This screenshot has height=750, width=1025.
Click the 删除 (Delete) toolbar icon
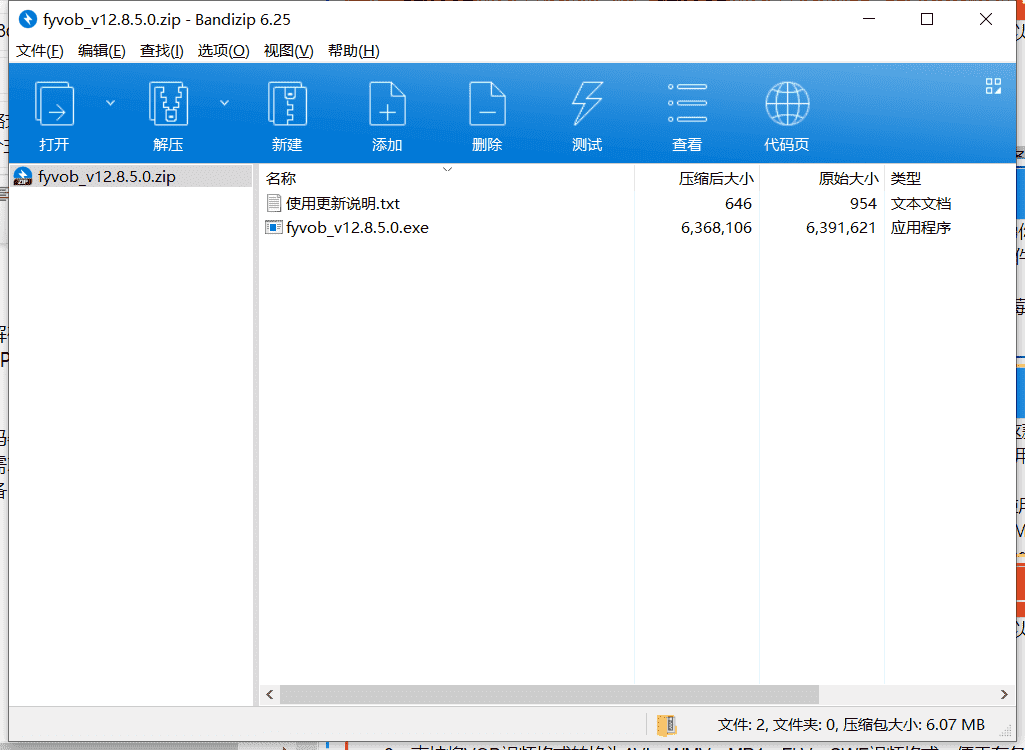[487, 103]
